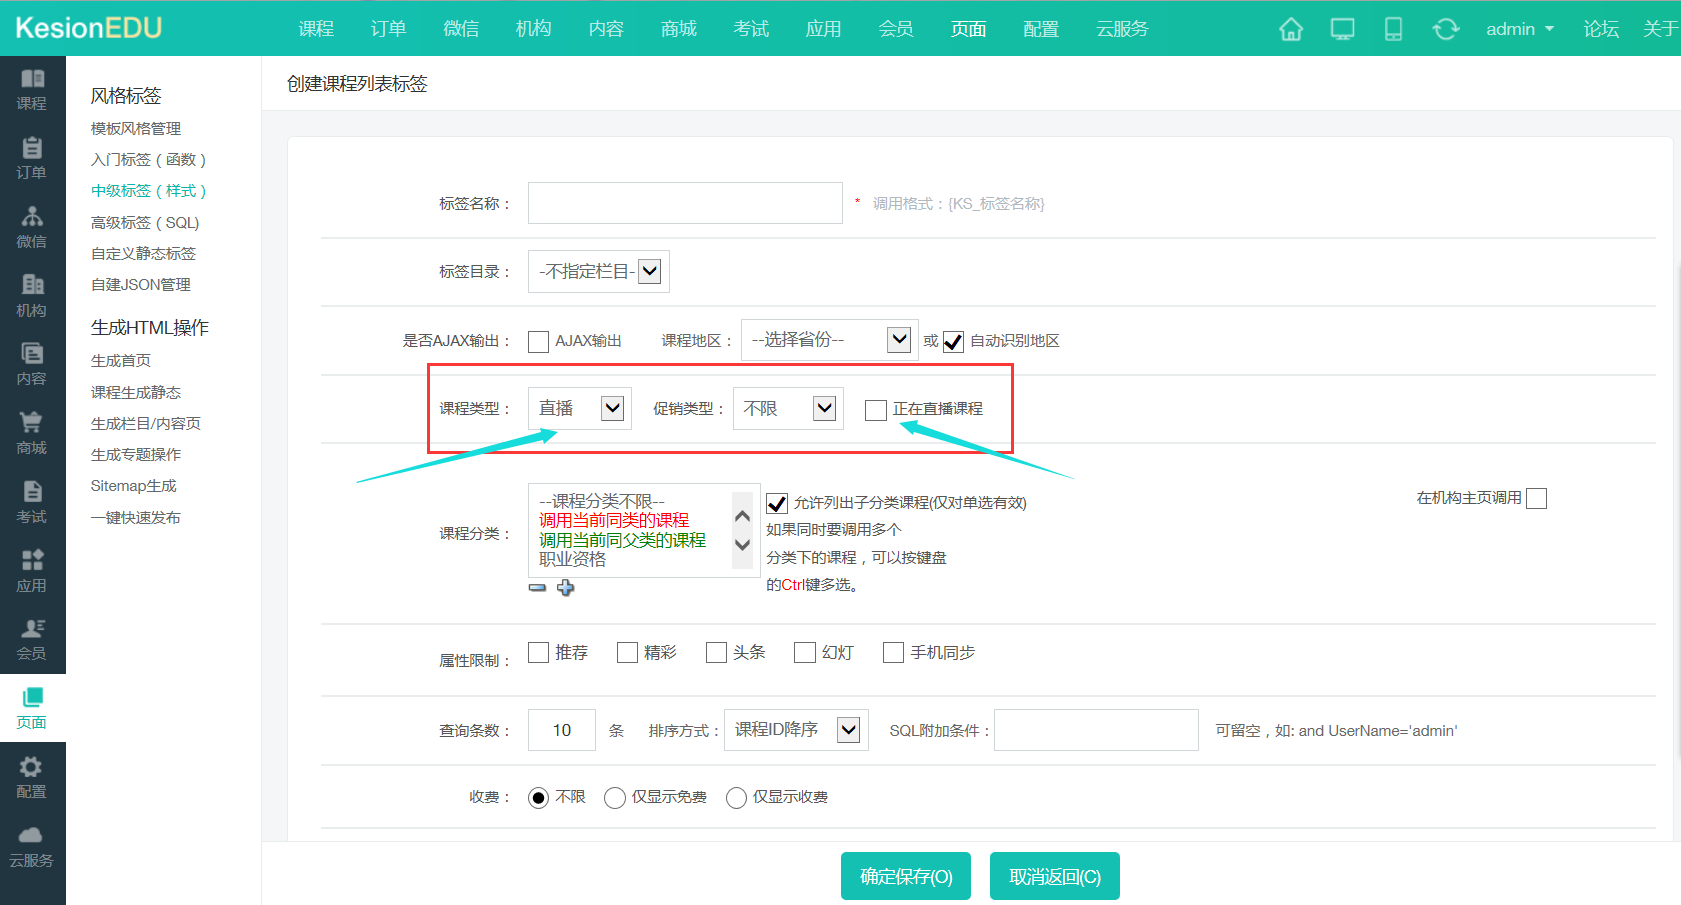Screen dimensions: 1681x905
Task: Open 云服务 cloud icon in sidebar
Action: point(32,845)
